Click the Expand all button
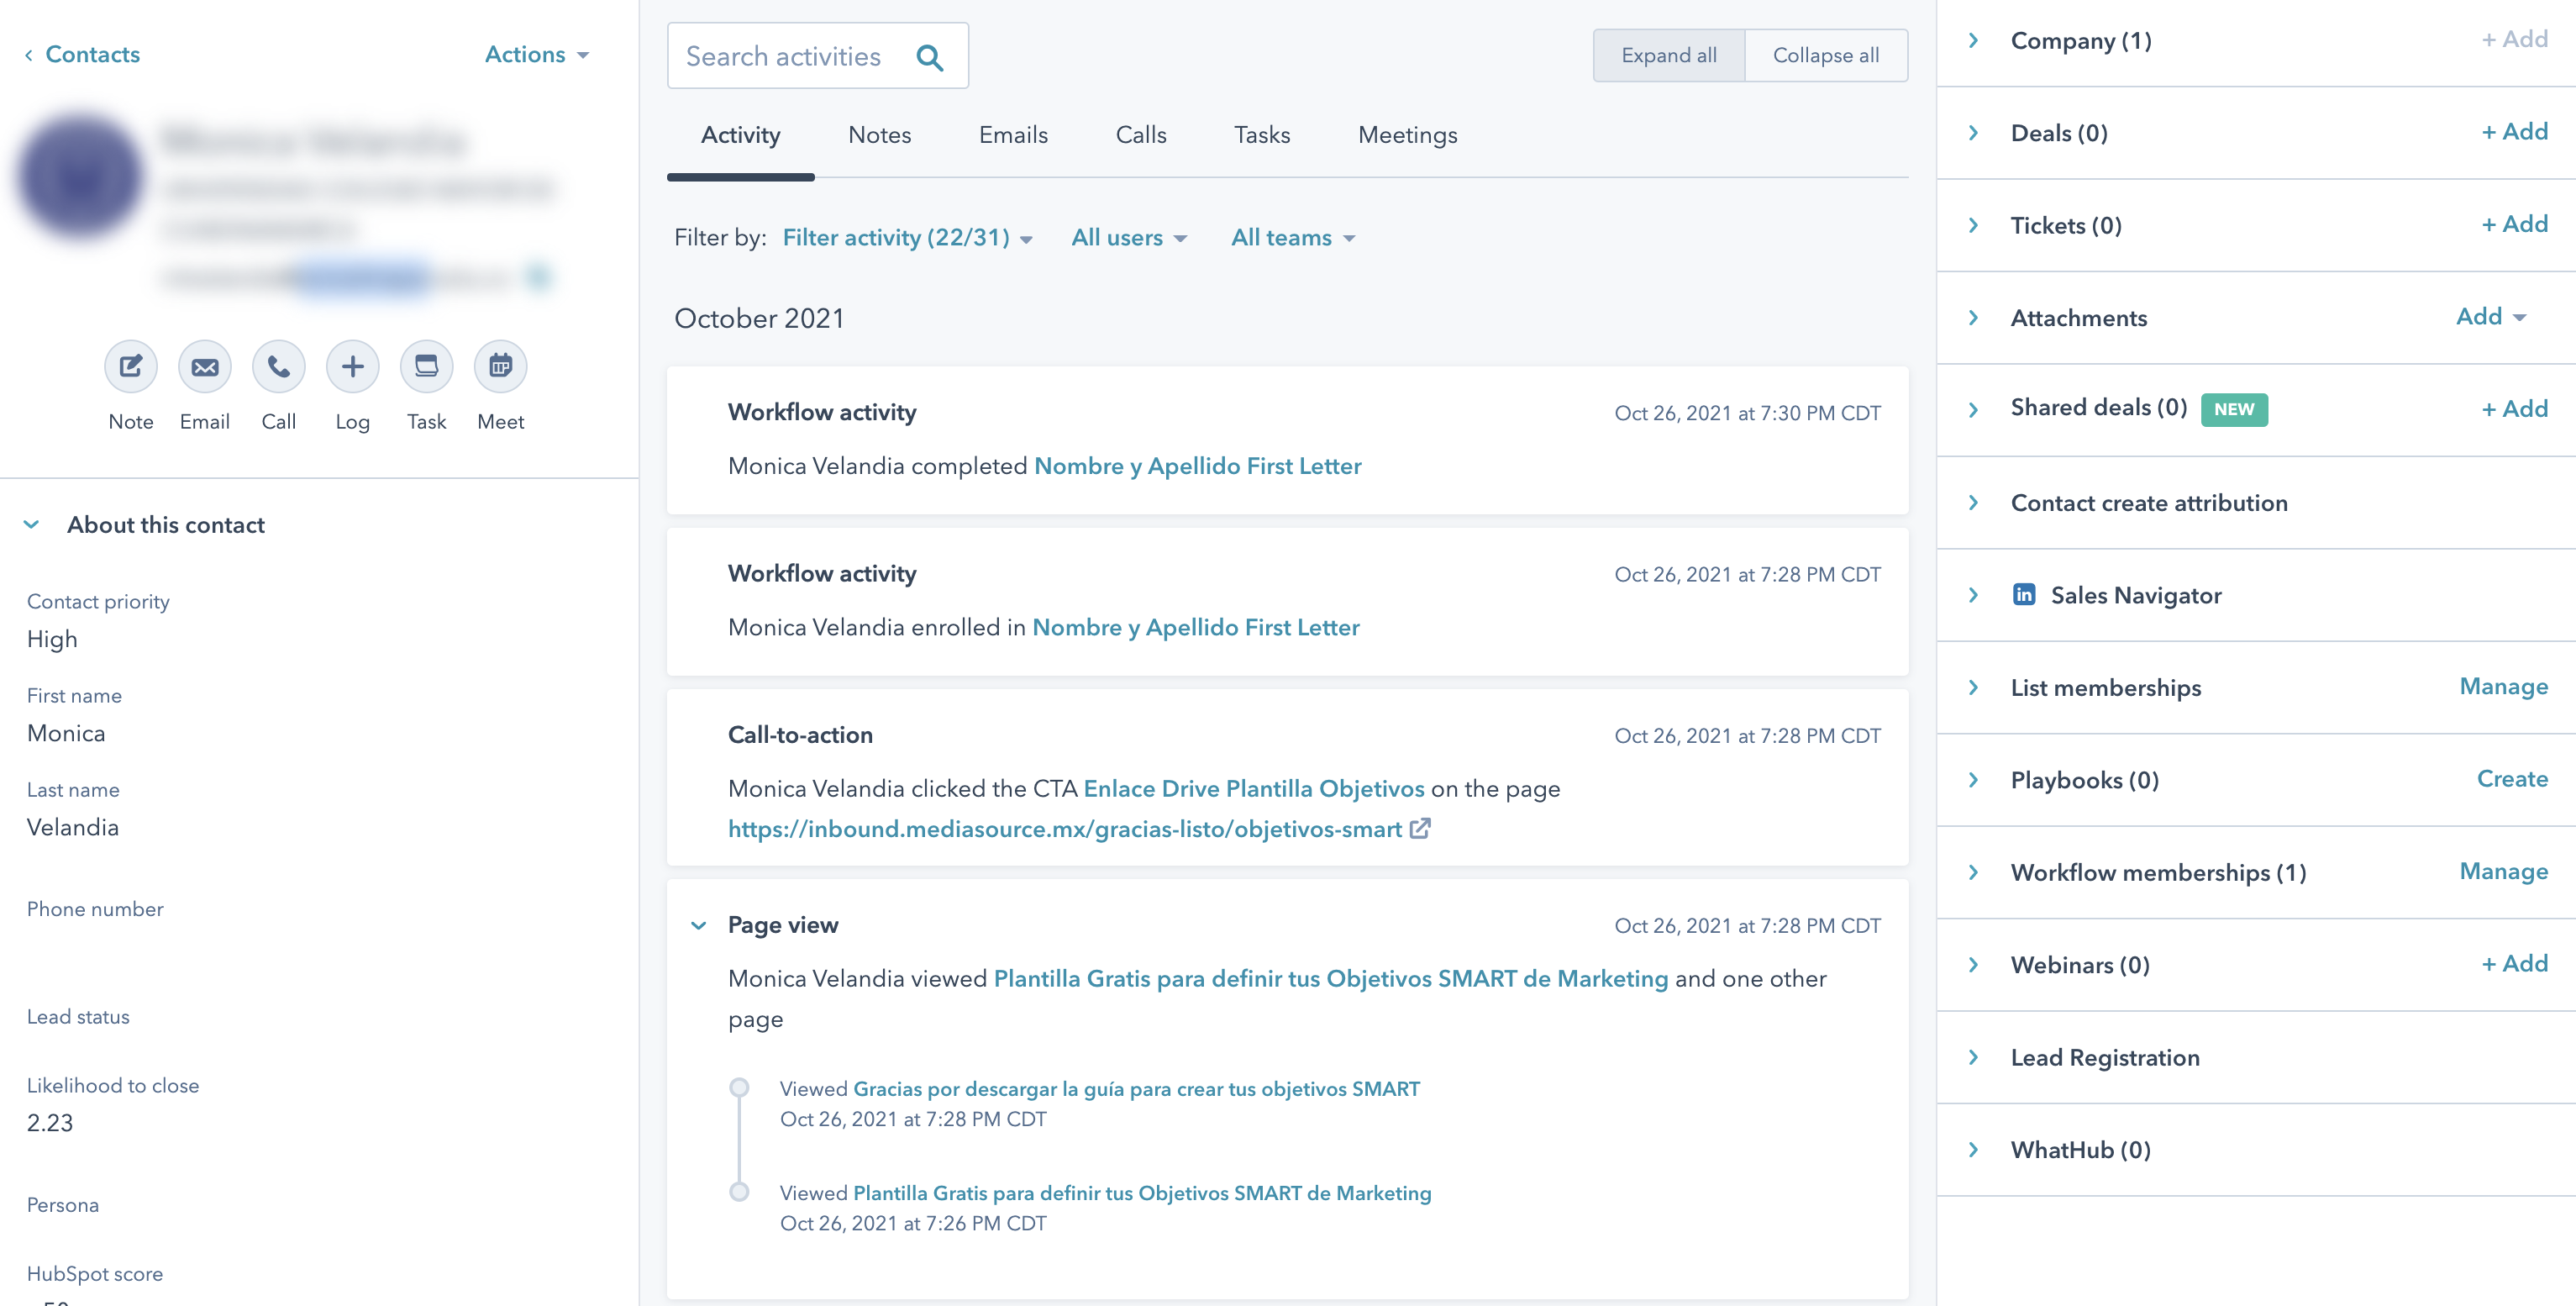Image resolution: width=2576 pixels, height=1306 pixels. point(1669,56)
